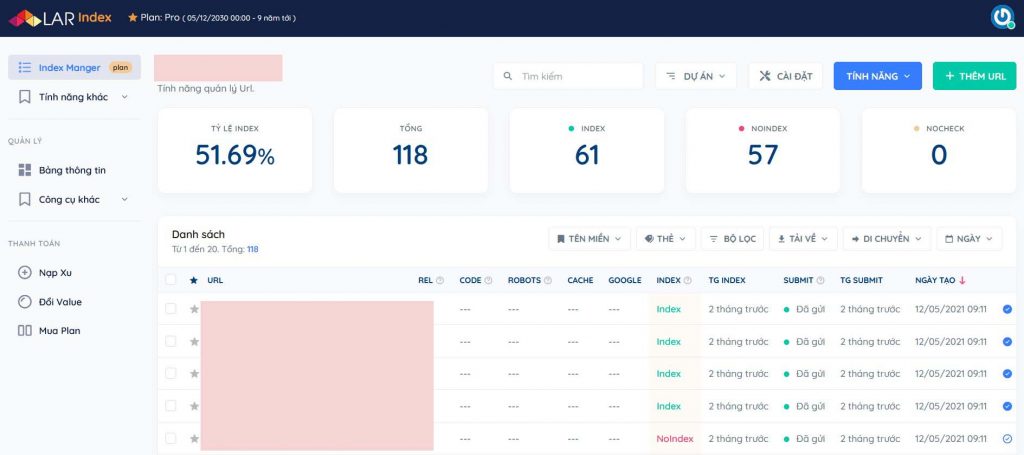Click the help icon beside REL
Screen dimensions: 1024x455
point(440,281)
